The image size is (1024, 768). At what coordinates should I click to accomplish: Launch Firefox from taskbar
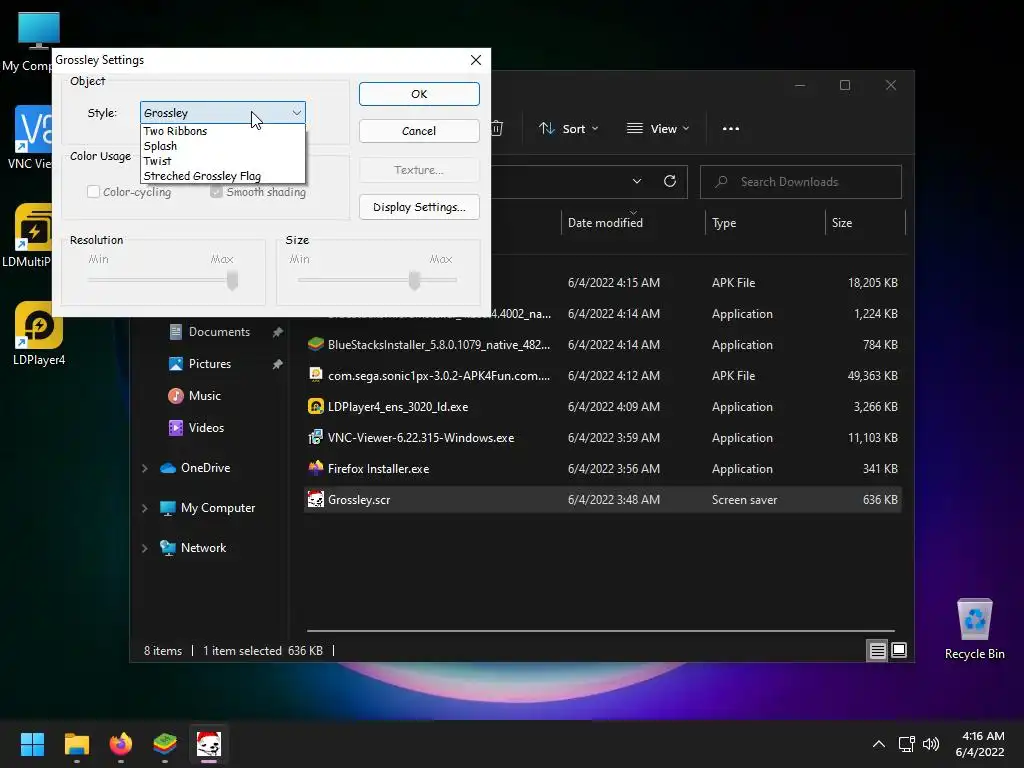[x=121, y=744]
